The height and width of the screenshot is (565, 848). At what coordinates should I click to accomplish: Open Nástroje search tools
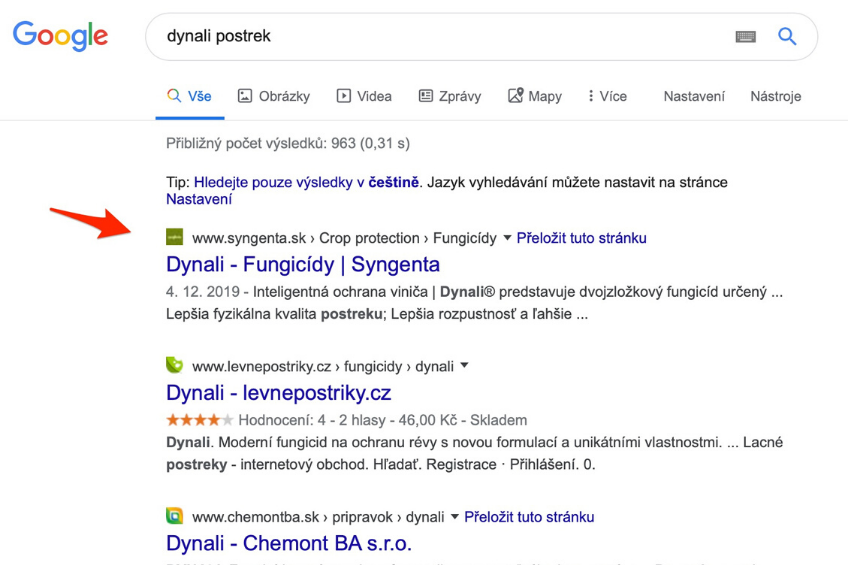pos(776,96)
